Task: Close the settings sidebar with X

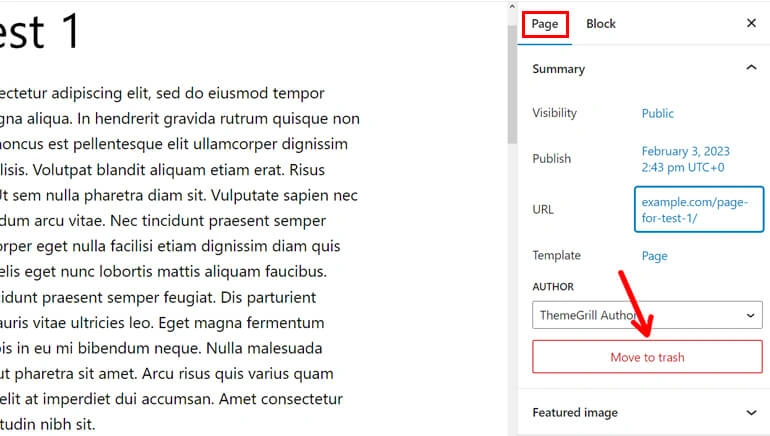Action: 751,23
